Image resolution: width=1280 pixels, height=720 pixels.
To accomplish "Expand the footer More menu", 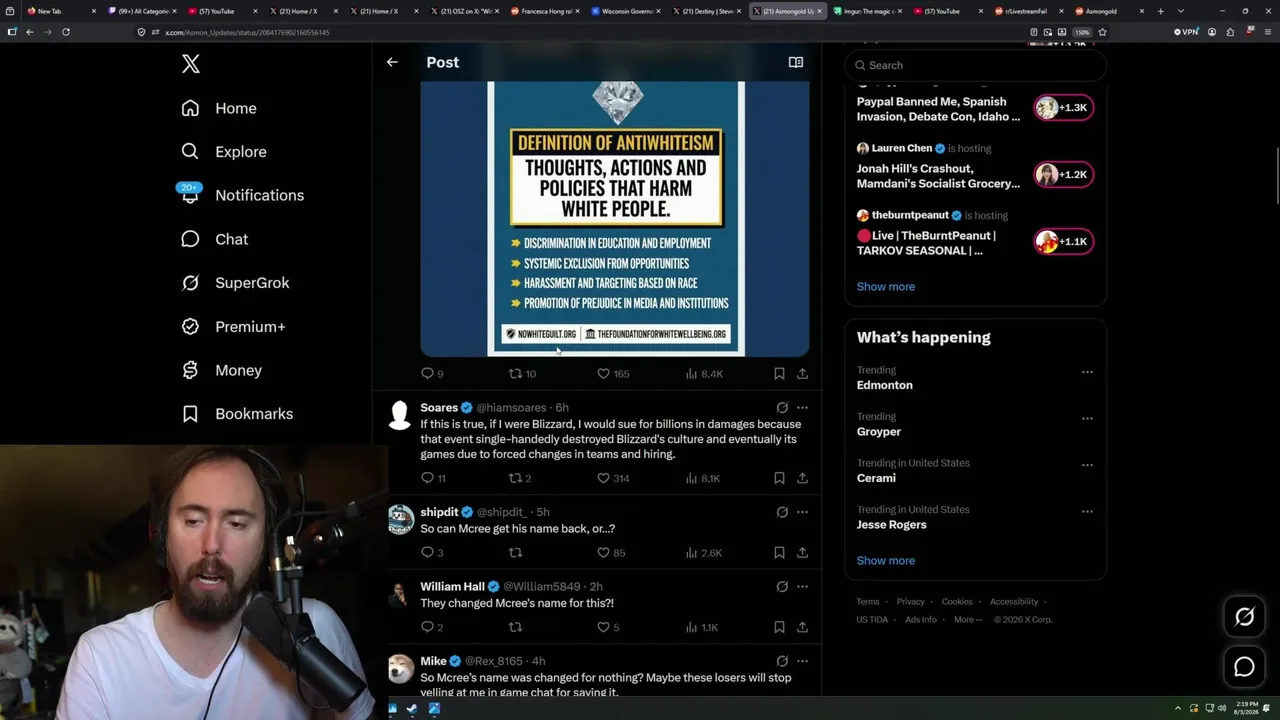I will tap(968, 620).
